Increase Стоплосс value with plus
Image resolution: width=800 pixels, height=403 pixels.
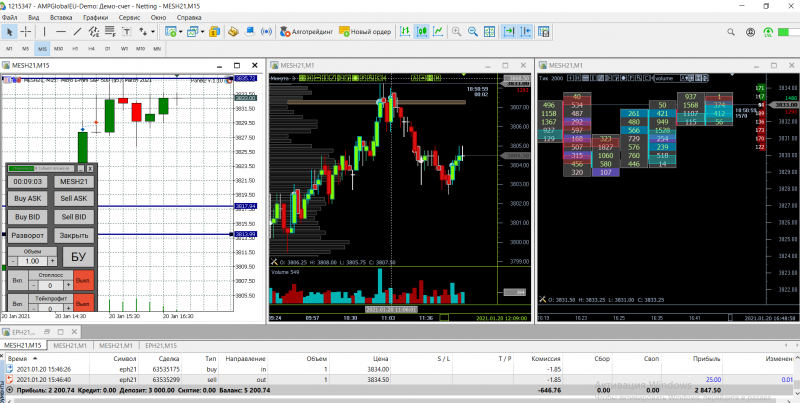coord(67,285)
